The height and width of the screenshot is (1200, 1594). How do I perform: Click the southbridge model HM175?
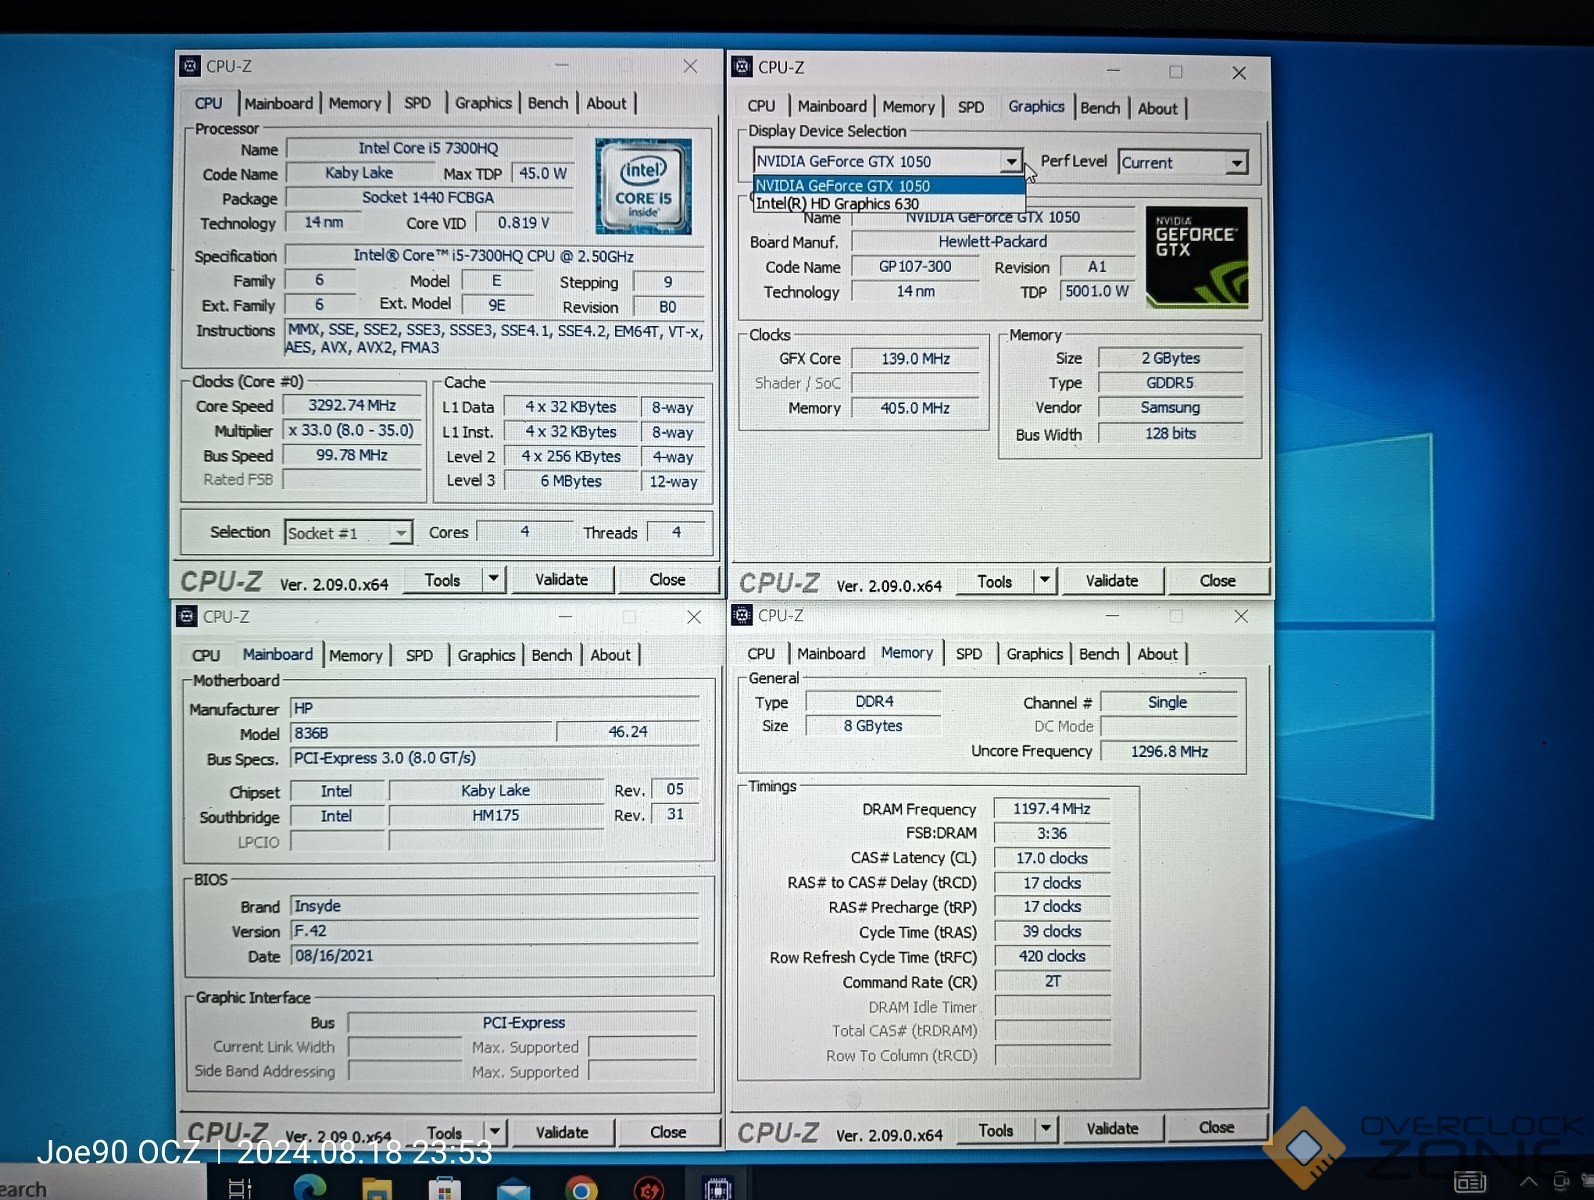pyautogui.click(x=496, y=815)
